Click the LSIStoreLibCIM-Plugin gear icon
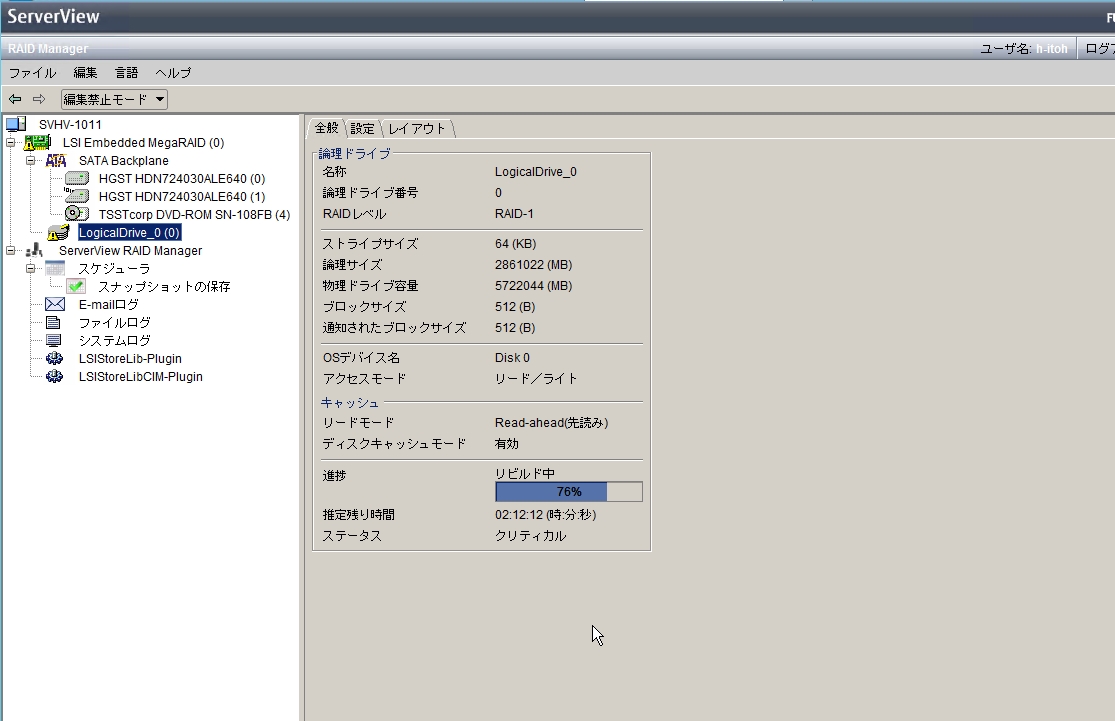 pyautogui.click(x=54, y=376)
